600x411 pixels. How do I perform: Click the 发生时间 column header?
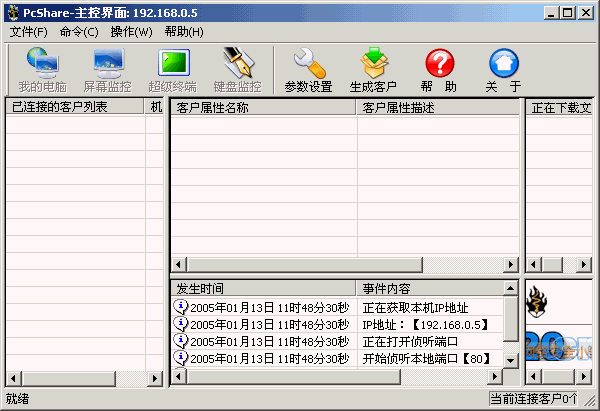[x=263, y=288]
